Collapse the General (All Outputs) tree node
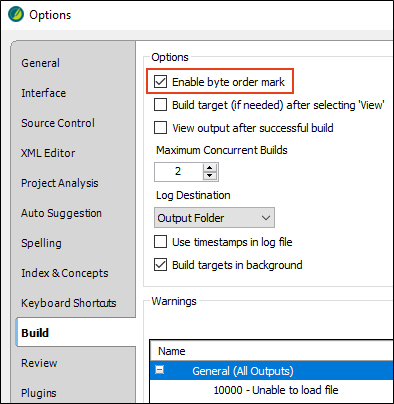394x404 pixels. (x=160, y=370)
